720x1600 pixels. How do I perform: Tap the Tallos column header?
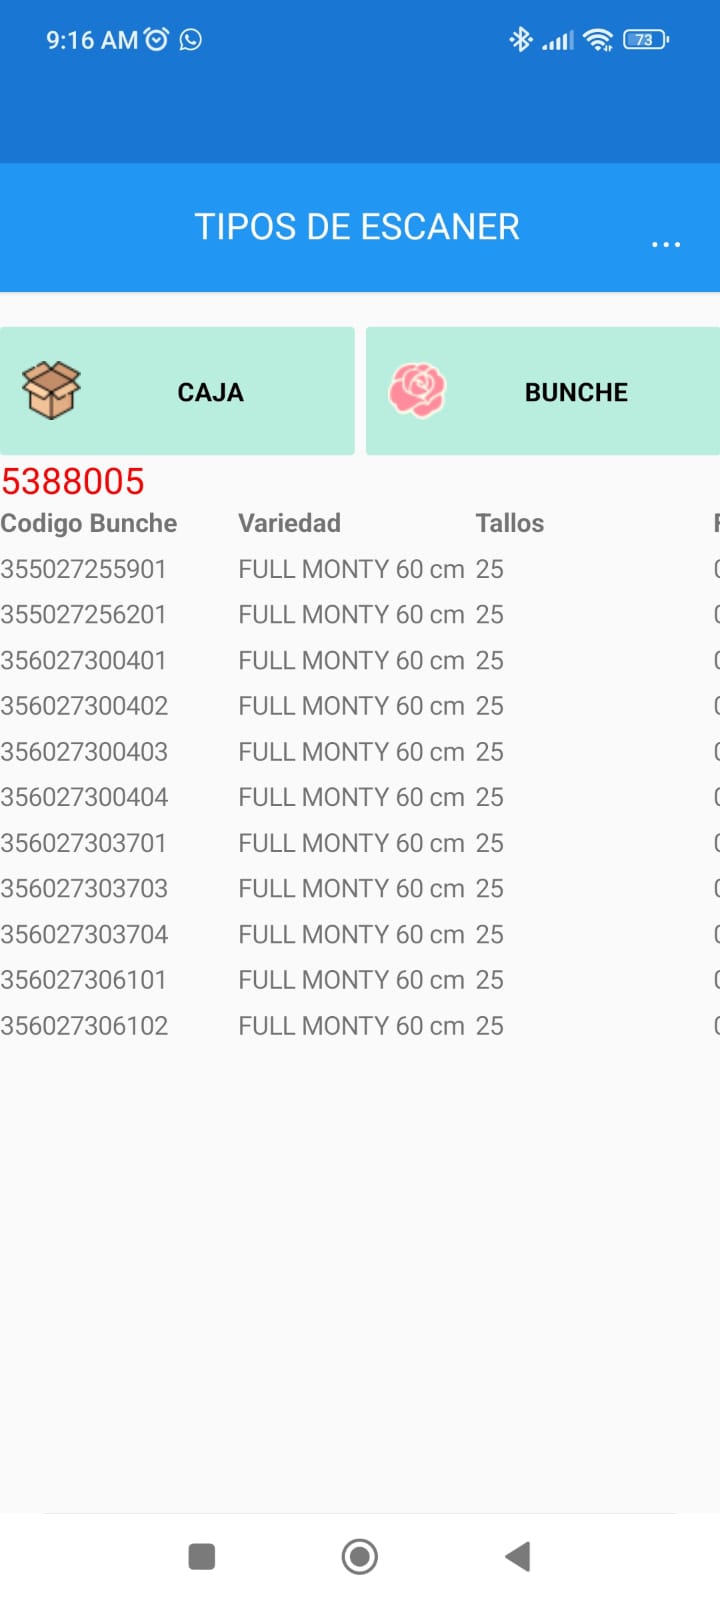pos(509,523)
